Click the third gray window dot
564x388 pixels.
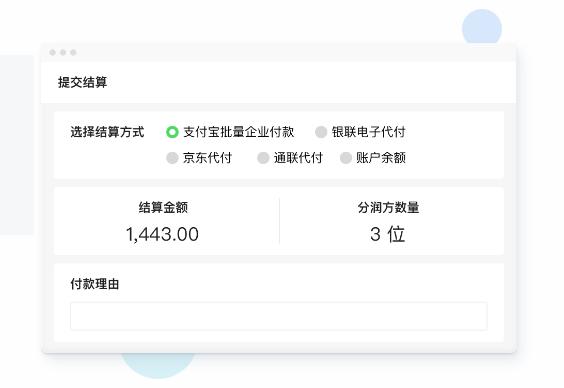coord(73,53)
